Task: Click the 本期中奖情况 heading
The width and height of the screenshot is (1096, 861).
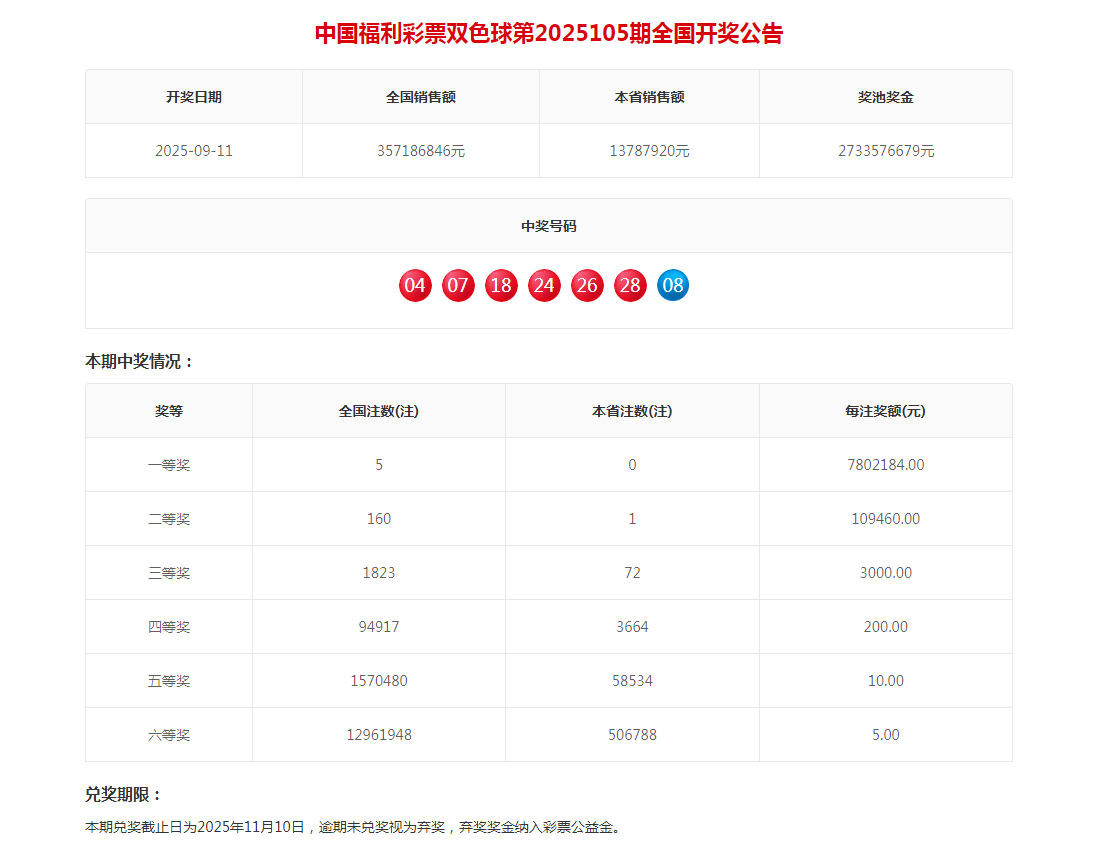Action: pyautogui.click(x=139, y=361)
